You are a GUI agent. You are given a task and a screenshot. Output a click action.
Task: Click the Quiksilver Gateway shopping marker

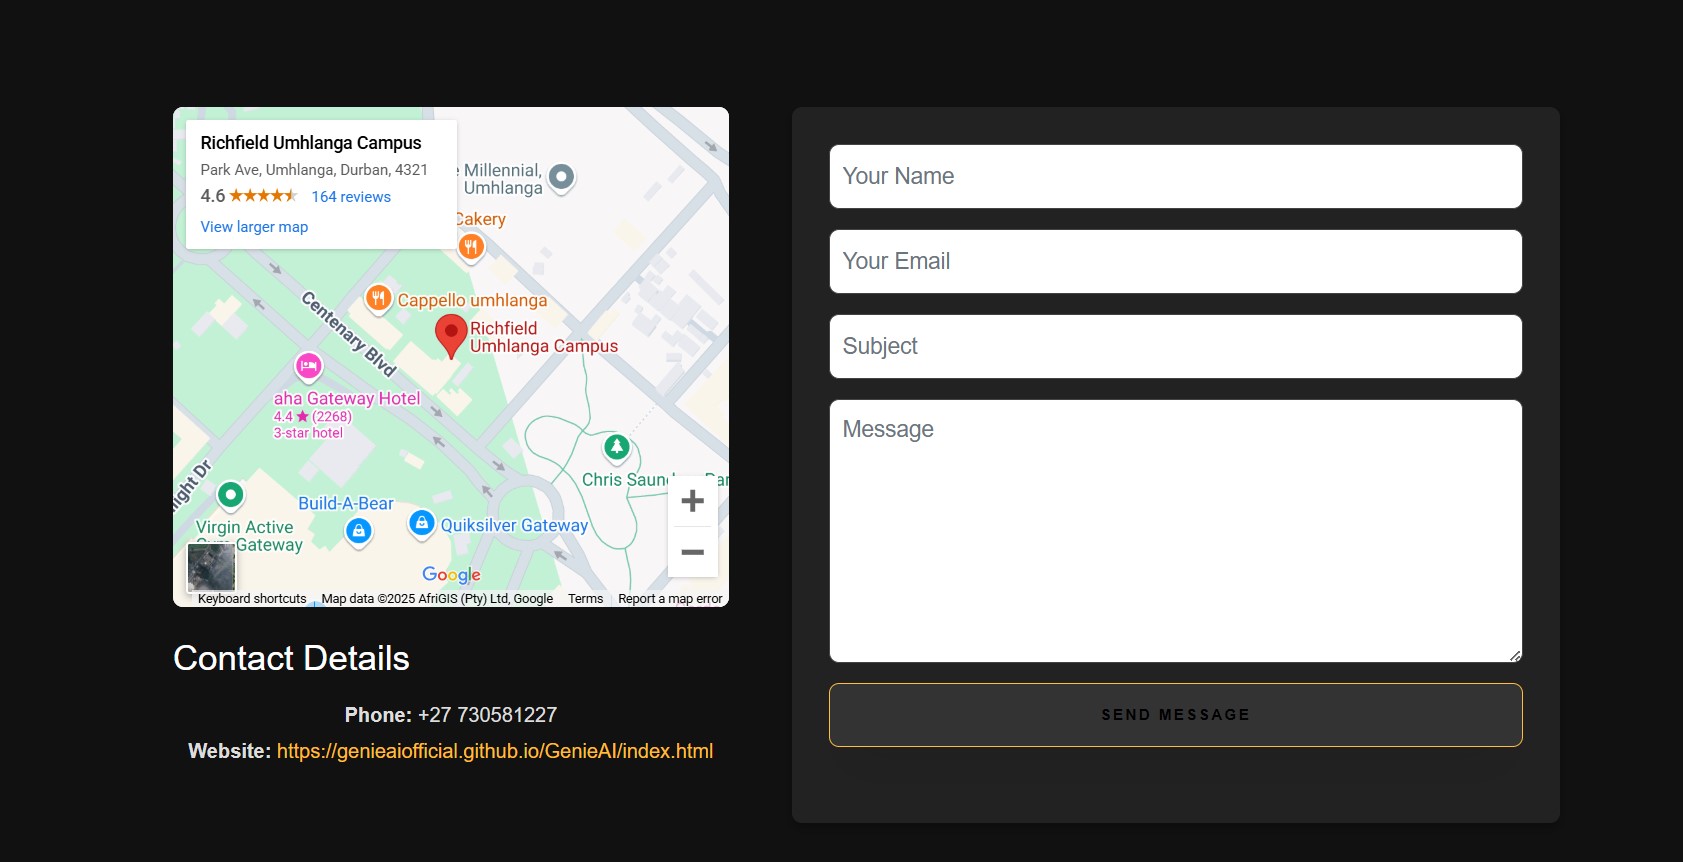(422, 522)
